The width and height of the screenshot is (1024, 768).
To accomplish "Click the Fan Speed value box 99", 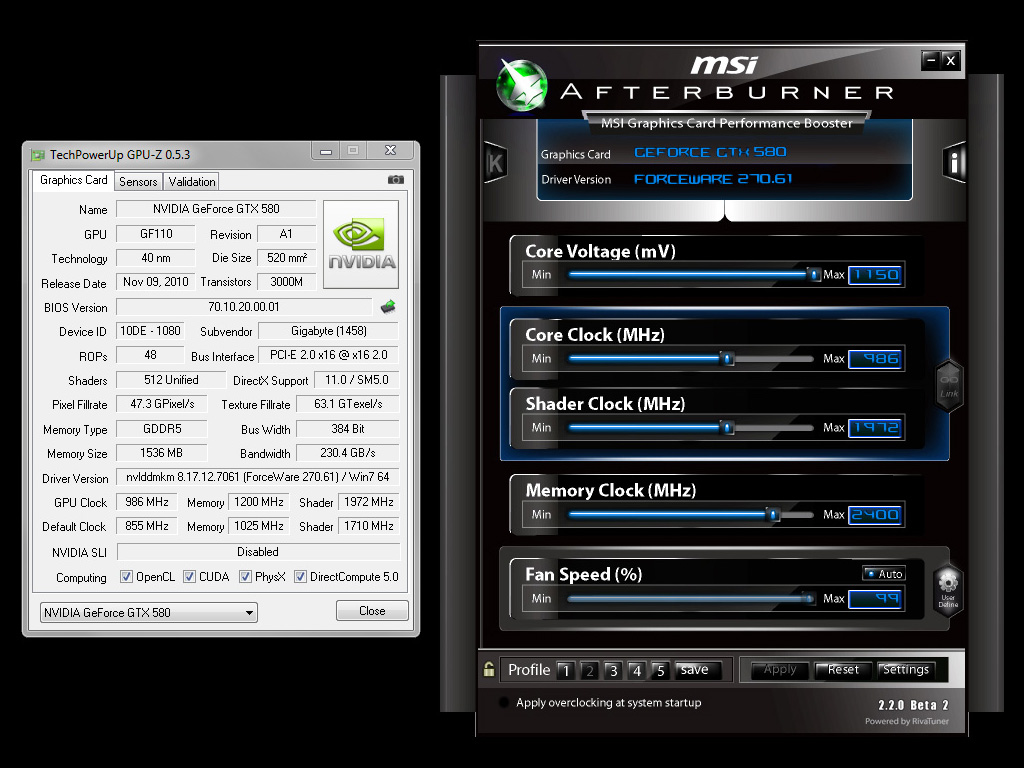I will point(875,598).
